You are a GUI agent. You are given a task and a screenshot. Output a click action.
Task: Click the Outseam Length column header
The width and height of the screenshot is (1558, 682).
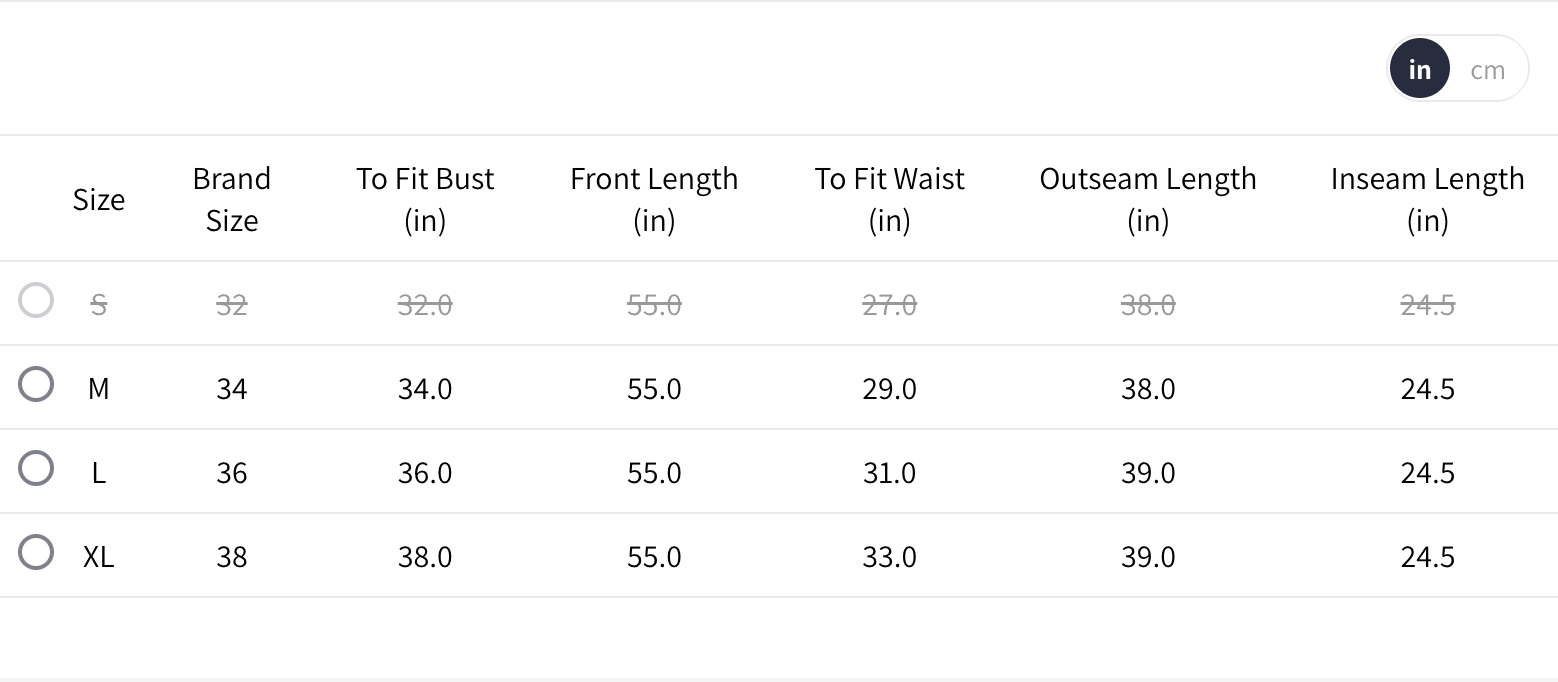[x=1148, y=199]
